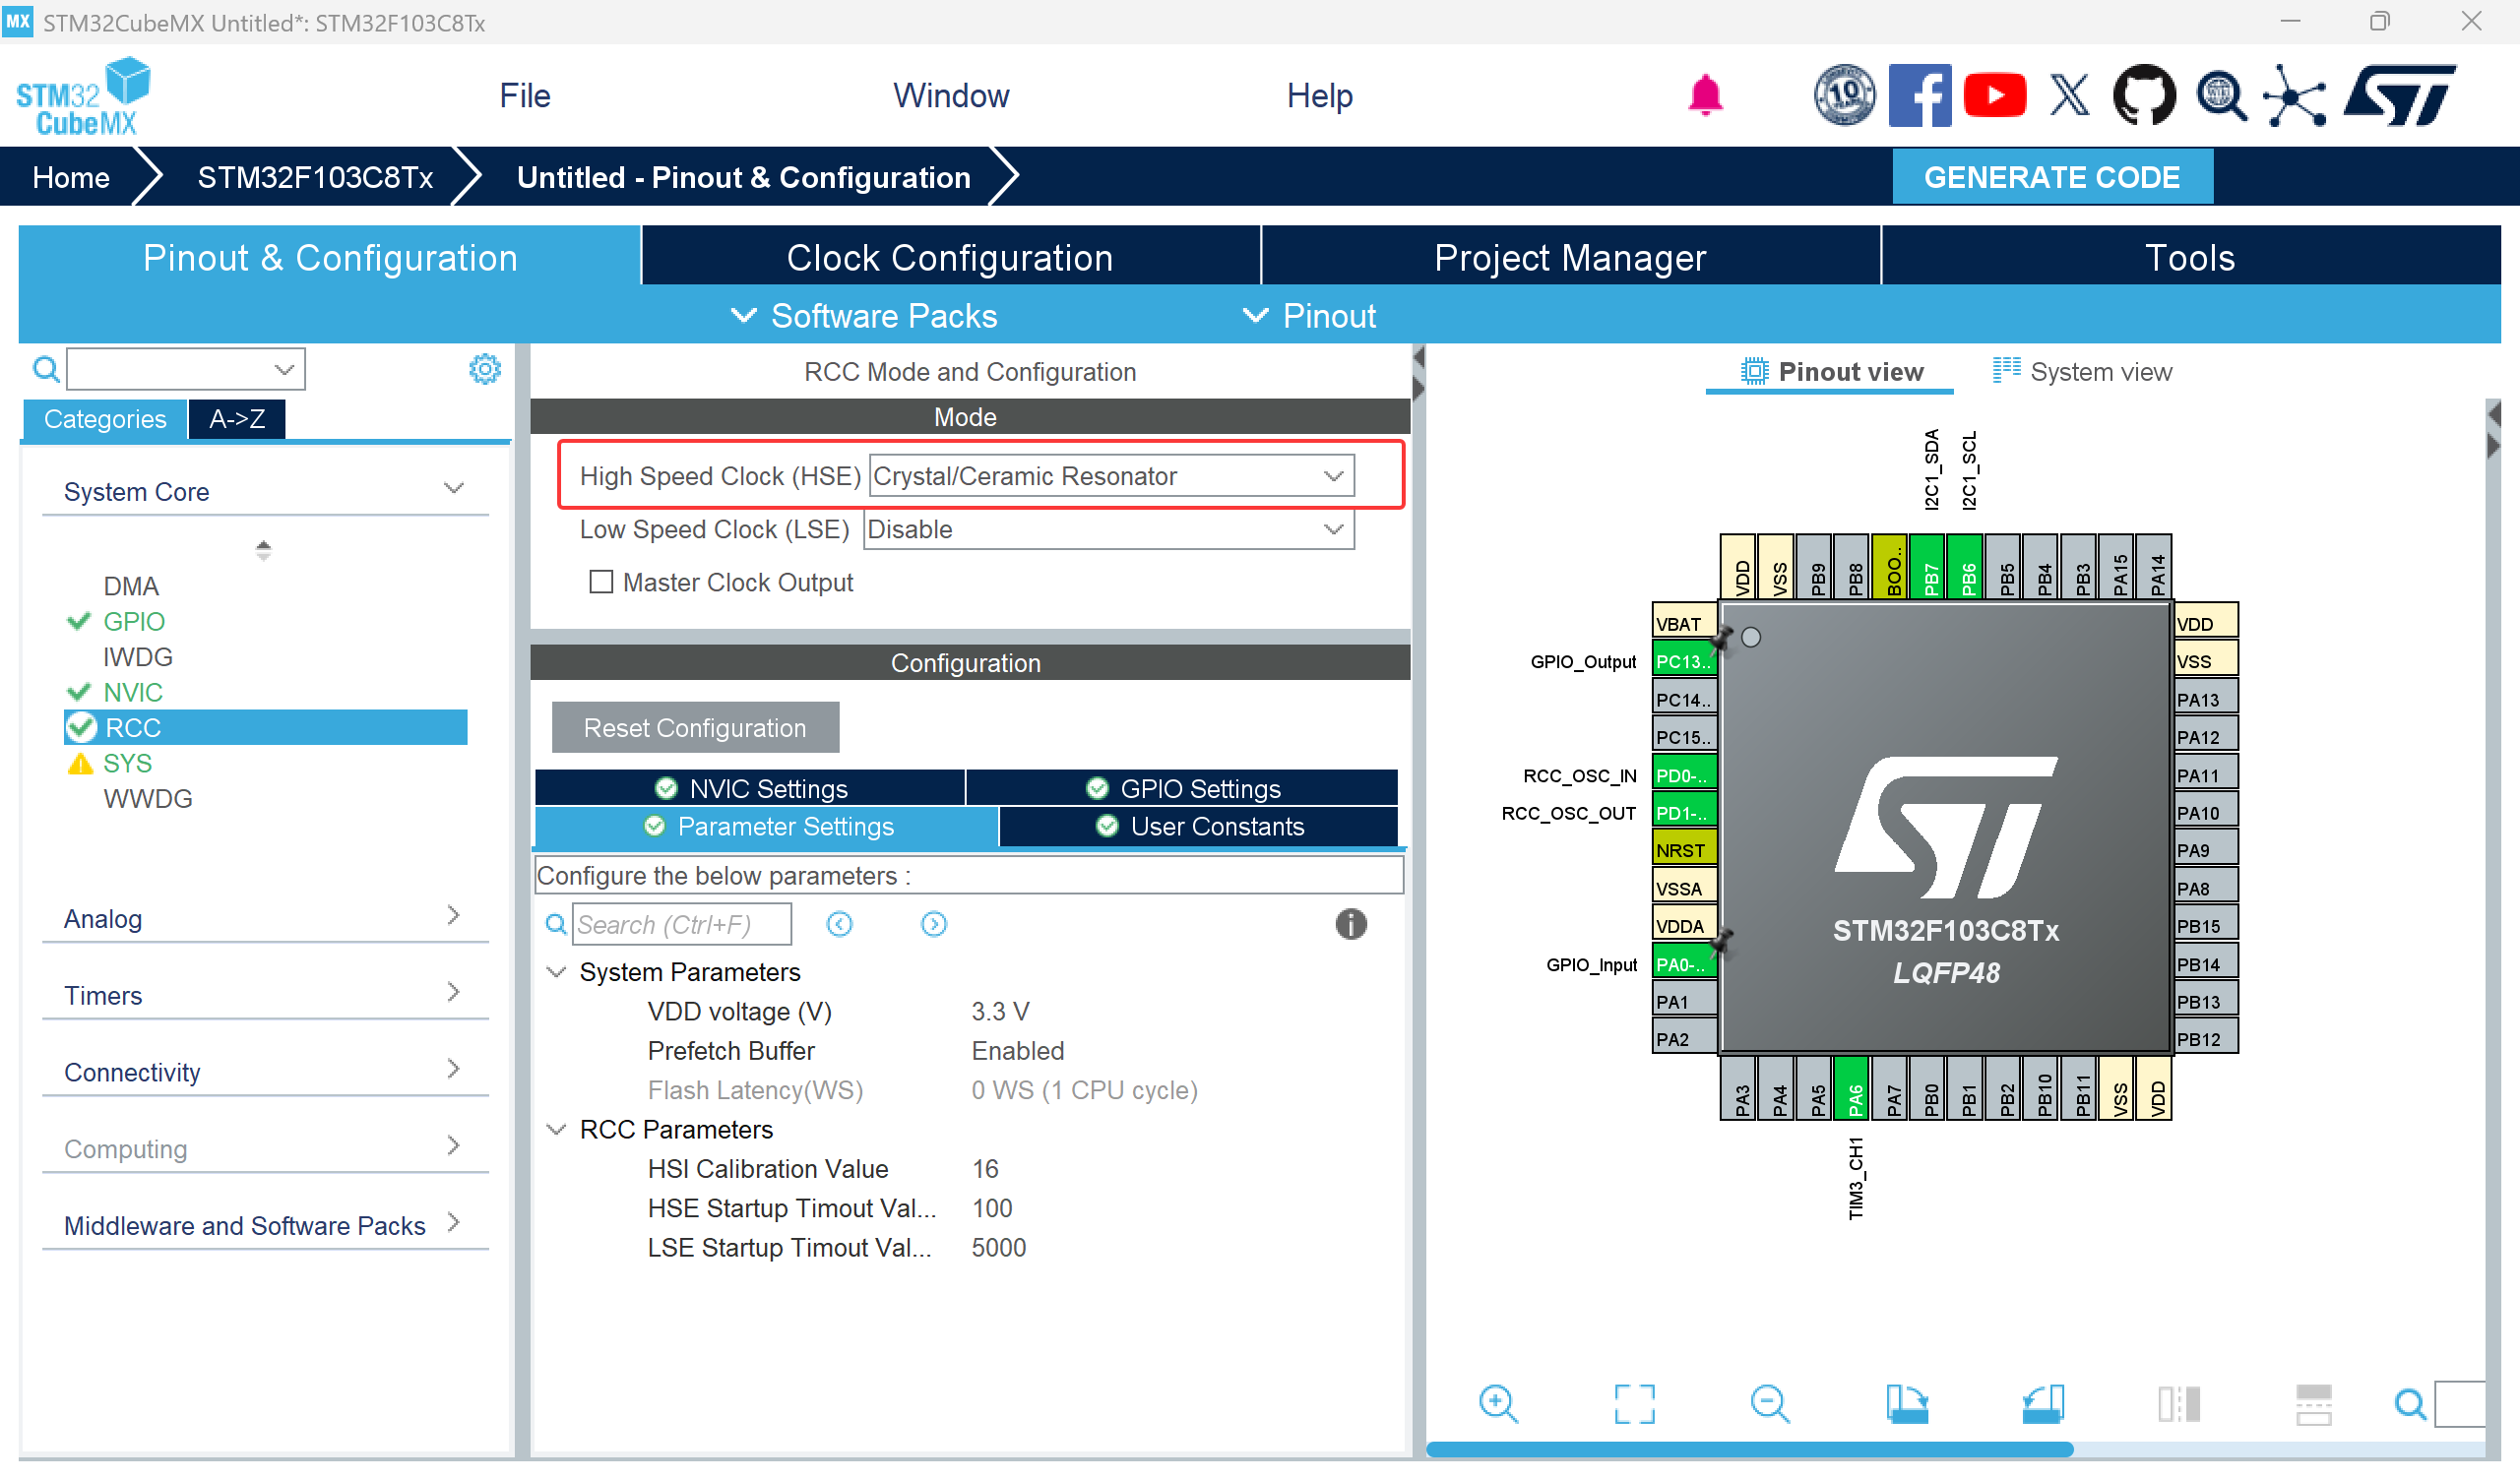
Task: Open the 10th anniversary badge icon
Action: point(1844,96)
